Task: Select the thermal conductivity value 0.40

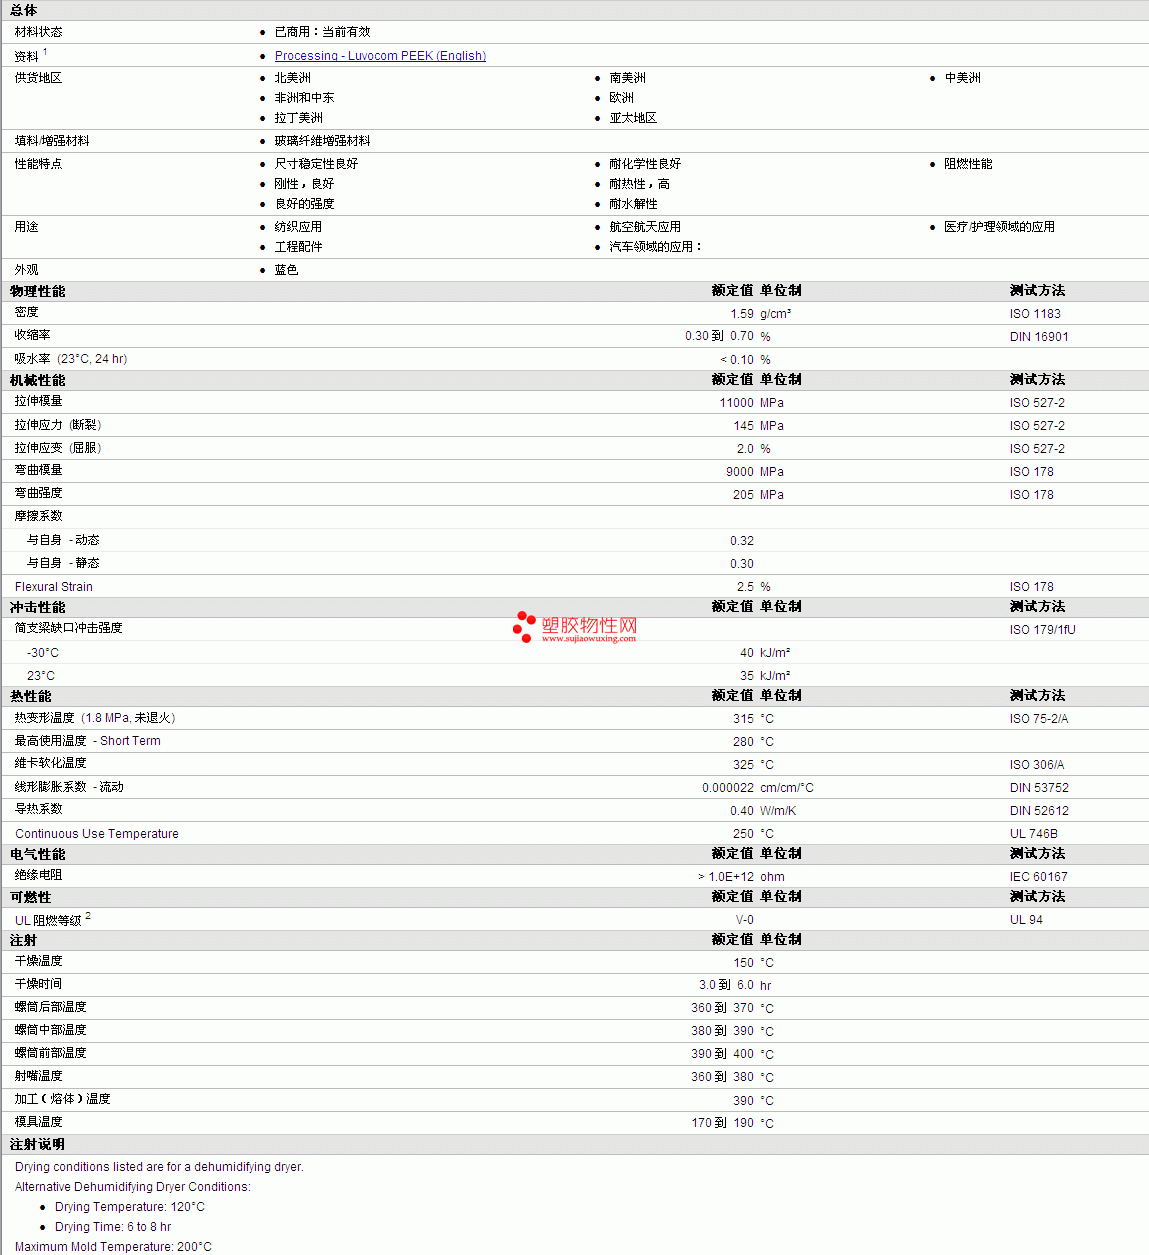Action: coord(742,811)
